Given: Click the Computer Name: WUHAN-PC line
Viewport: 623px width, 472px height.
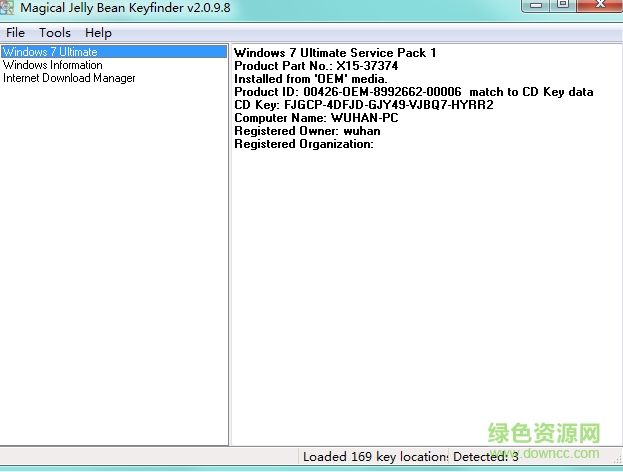Looking at the screenshot, I should coord(316,118).
